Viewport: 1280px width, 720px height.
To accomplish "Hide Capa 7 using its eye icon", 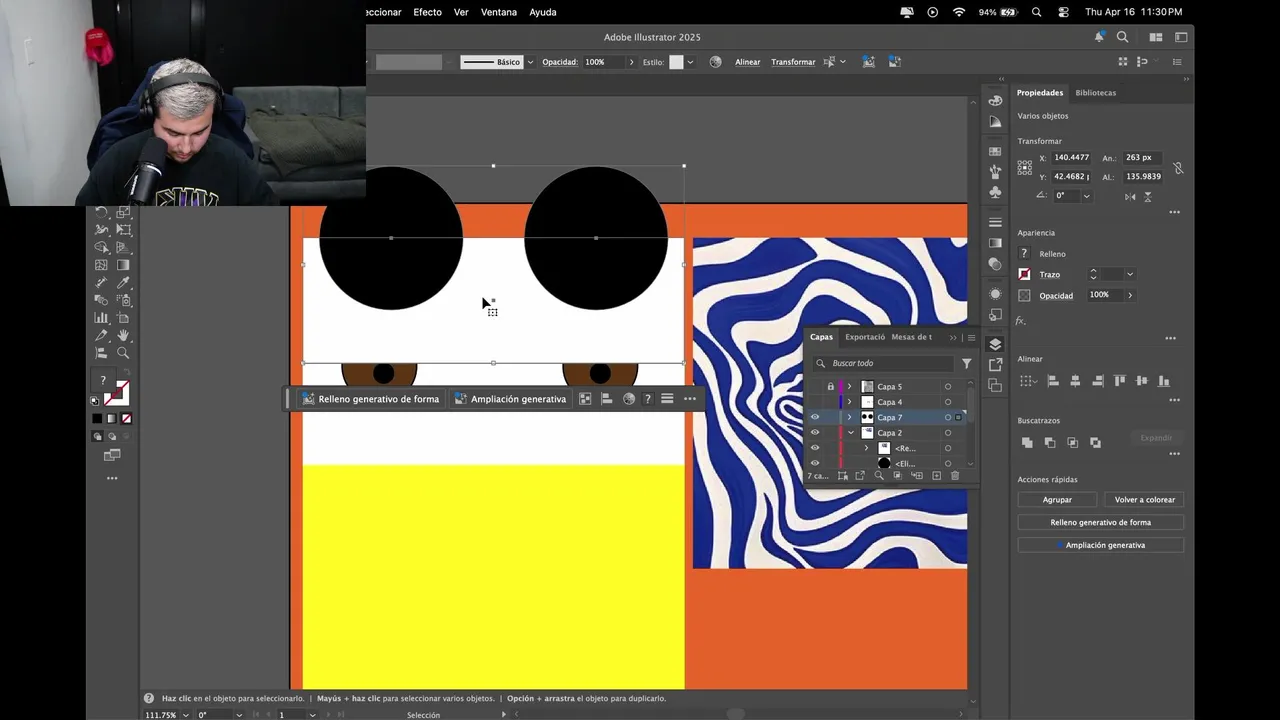I will [x=815, y=418].
